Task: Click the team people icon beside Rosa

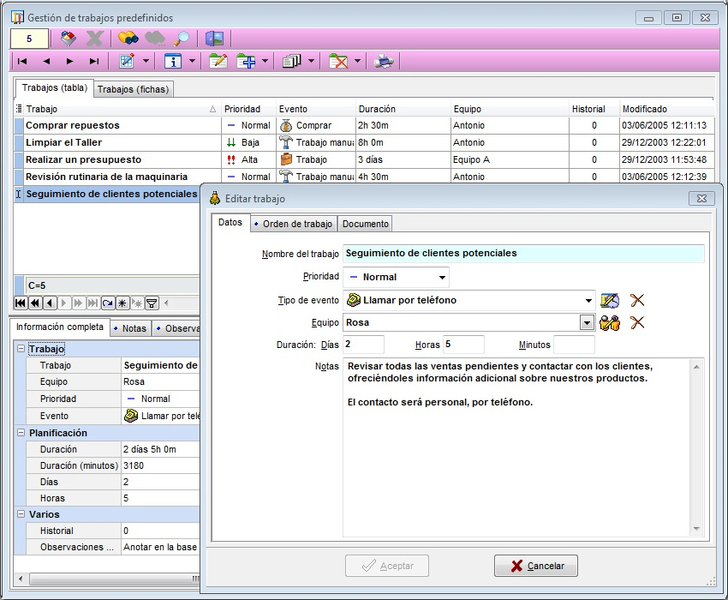Action: (610, 322)
